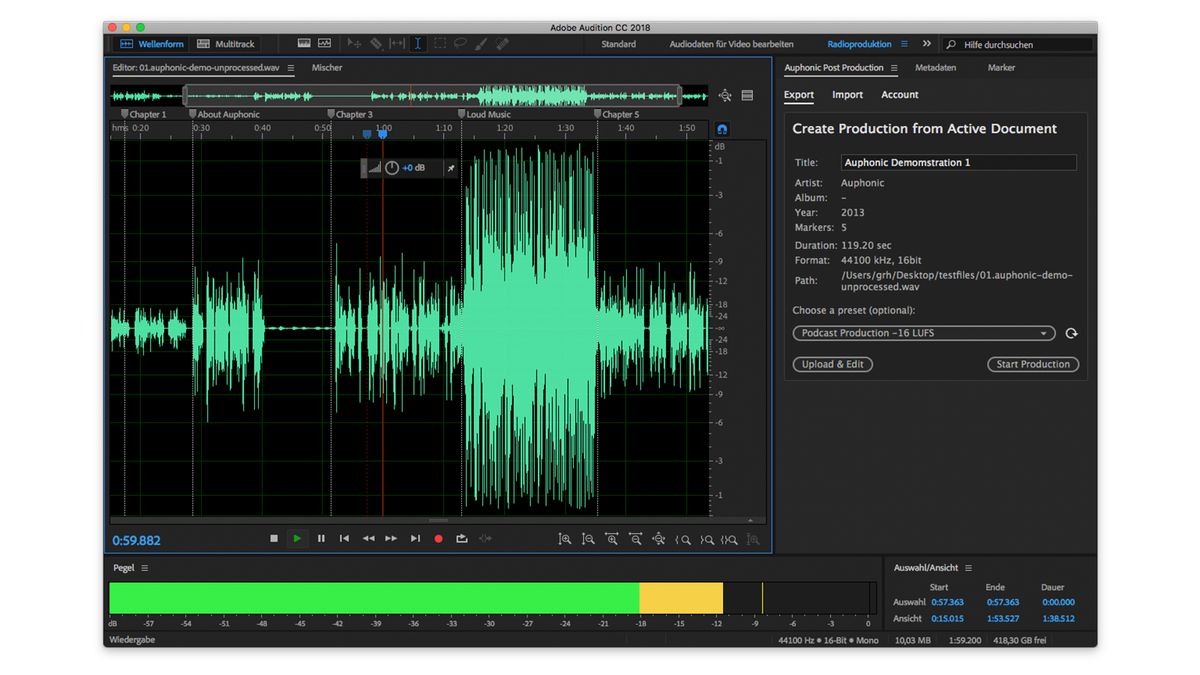Image resolution: width=1200 pixels, height=675 pixels.
Task: Open the Import section
Action: [847, 95]
